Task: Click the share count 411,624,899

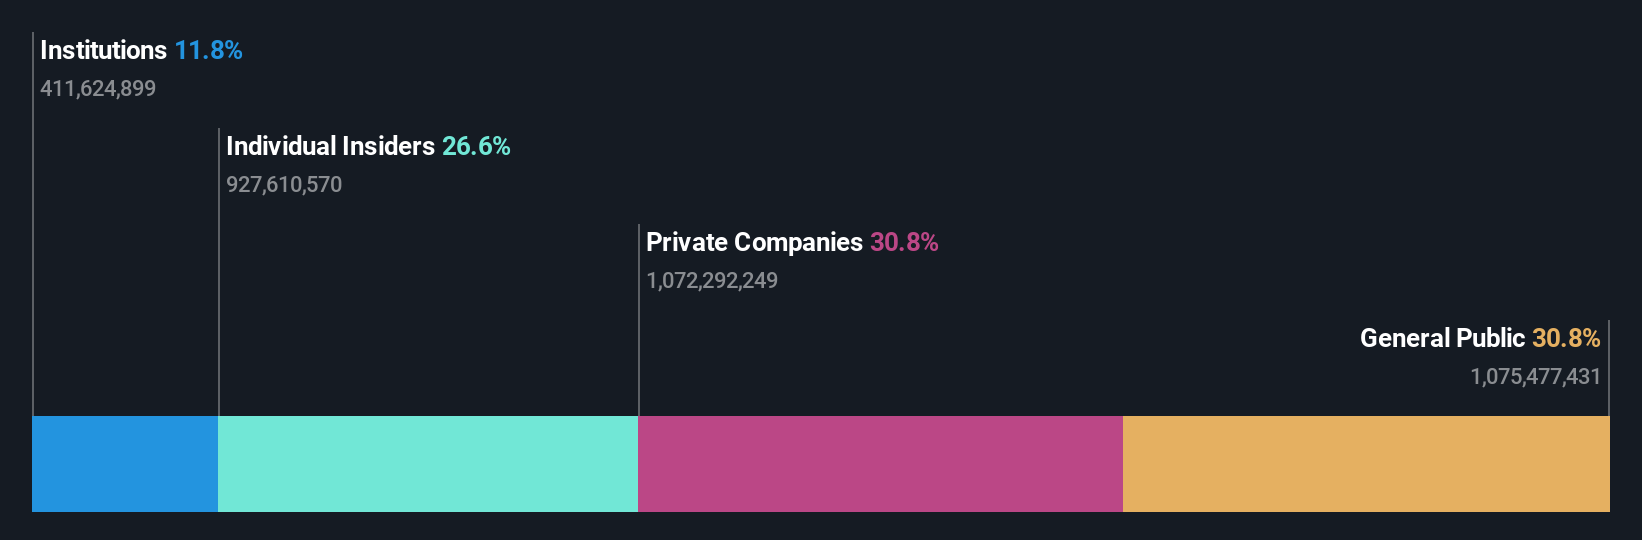Action: [98, 88]
